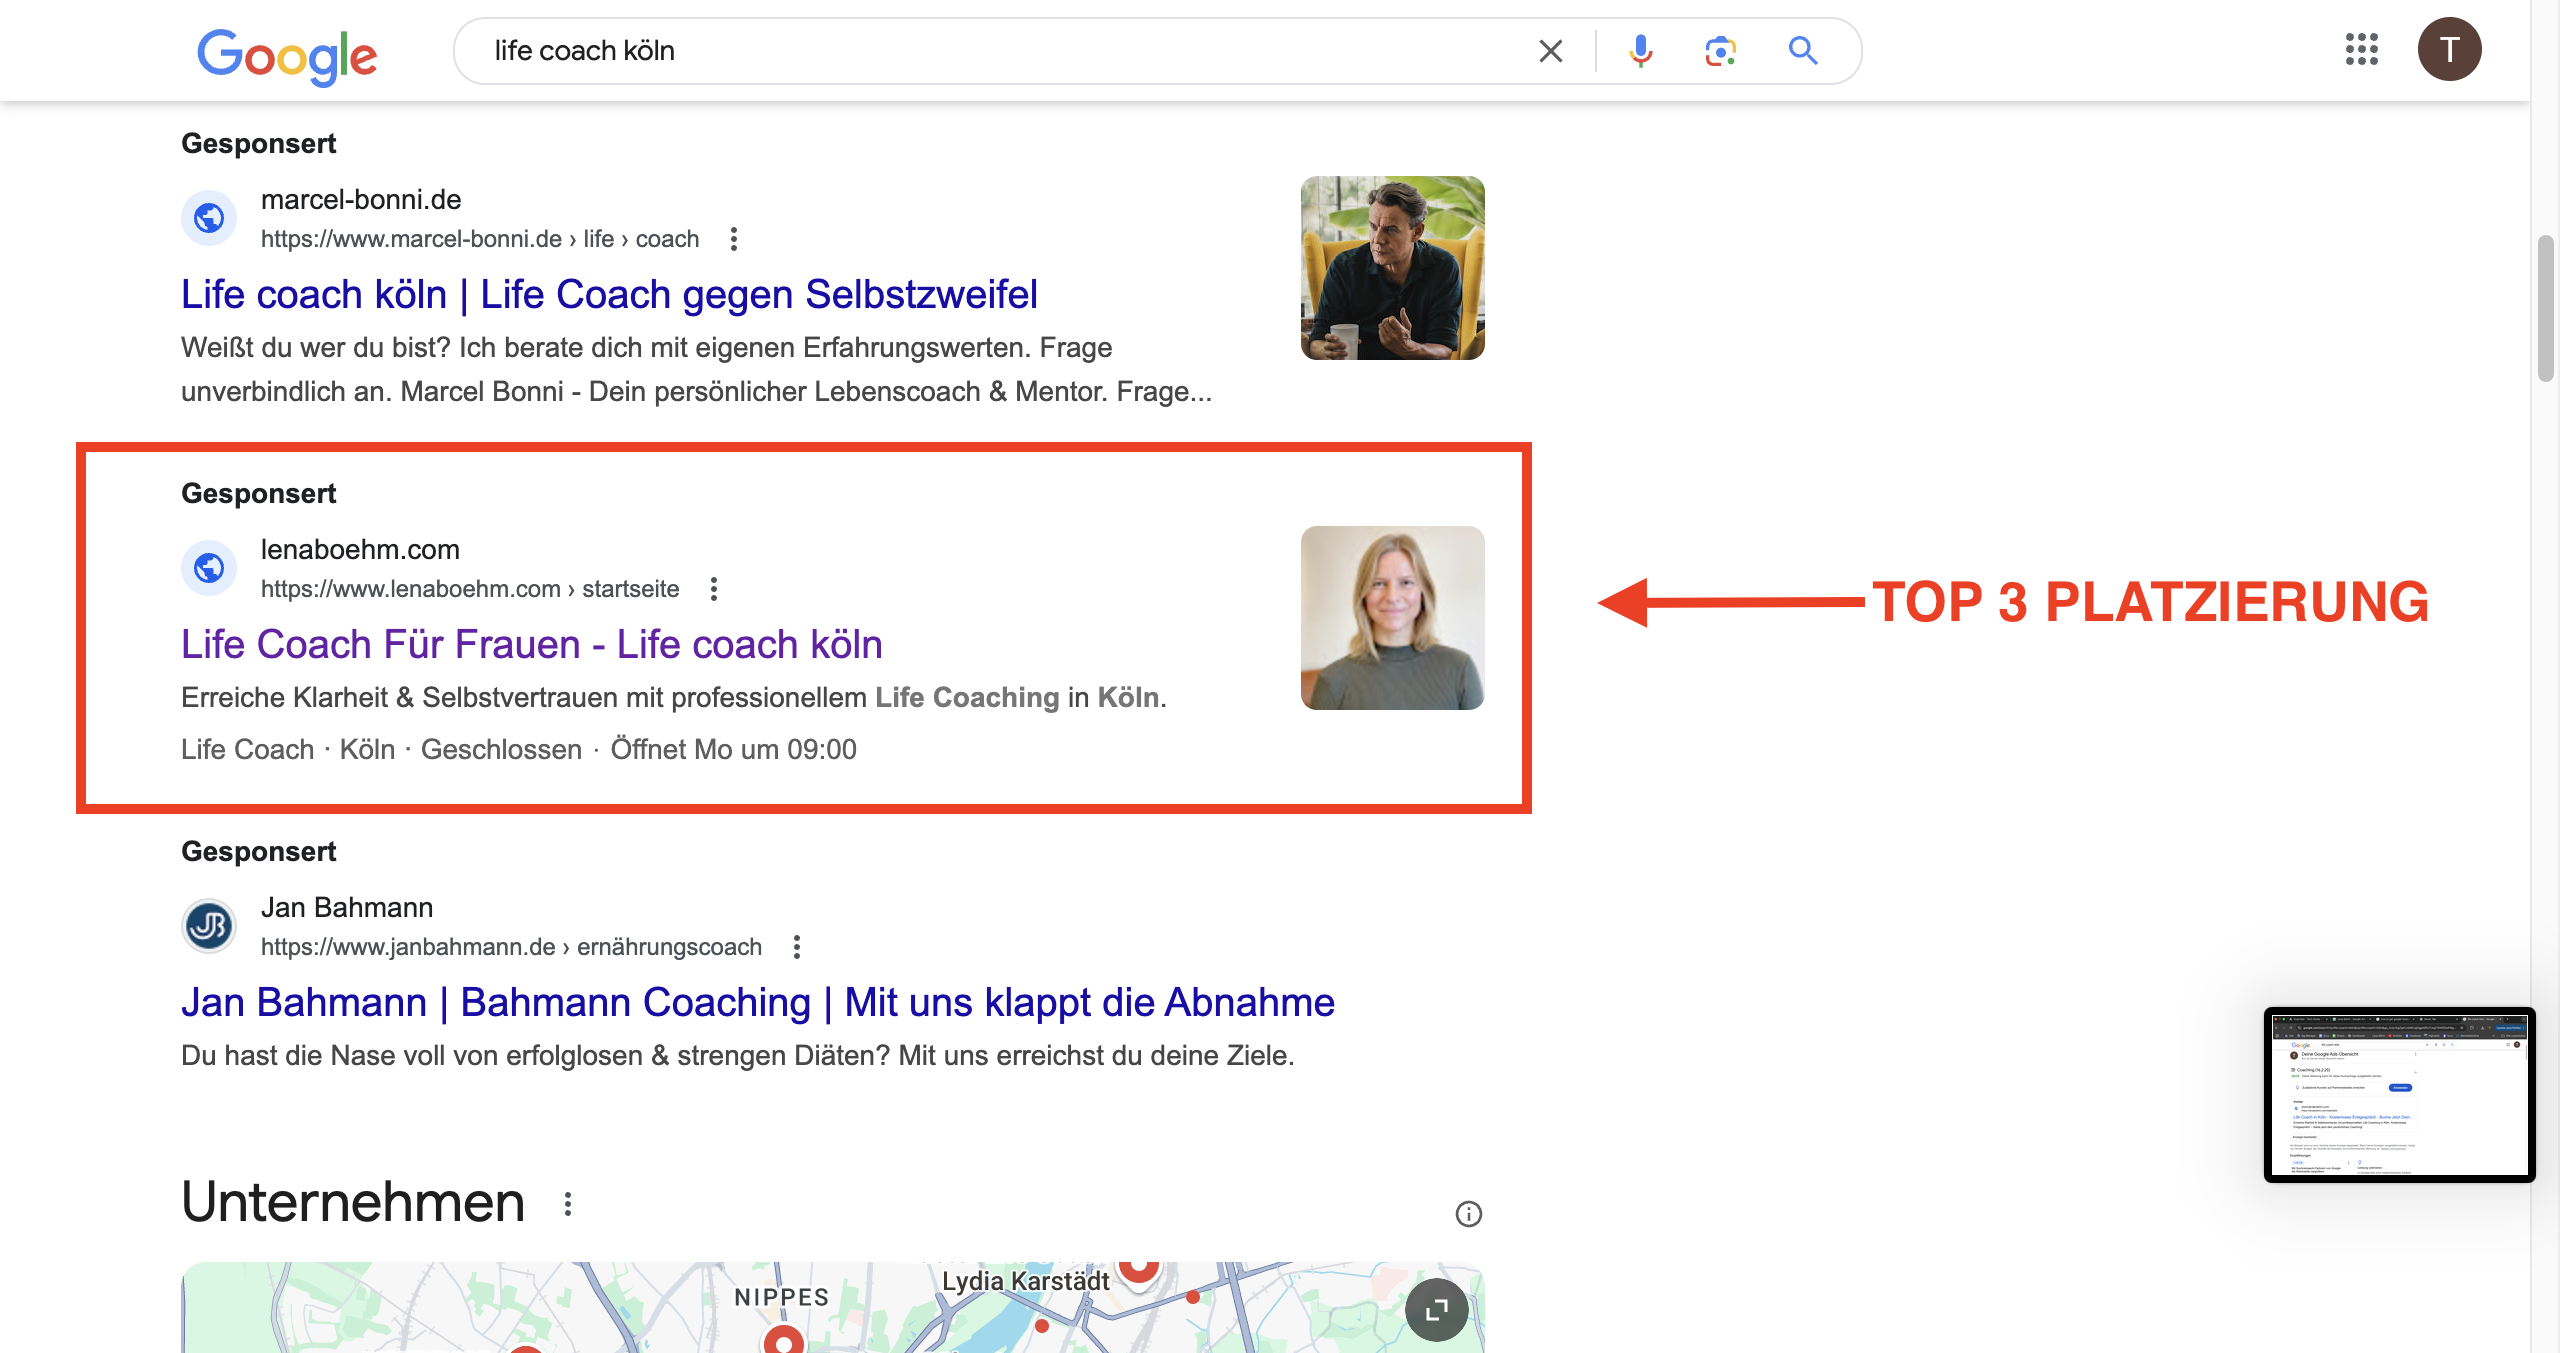Click the Google logo
2560x1353 pixels.
pos(287,55)
